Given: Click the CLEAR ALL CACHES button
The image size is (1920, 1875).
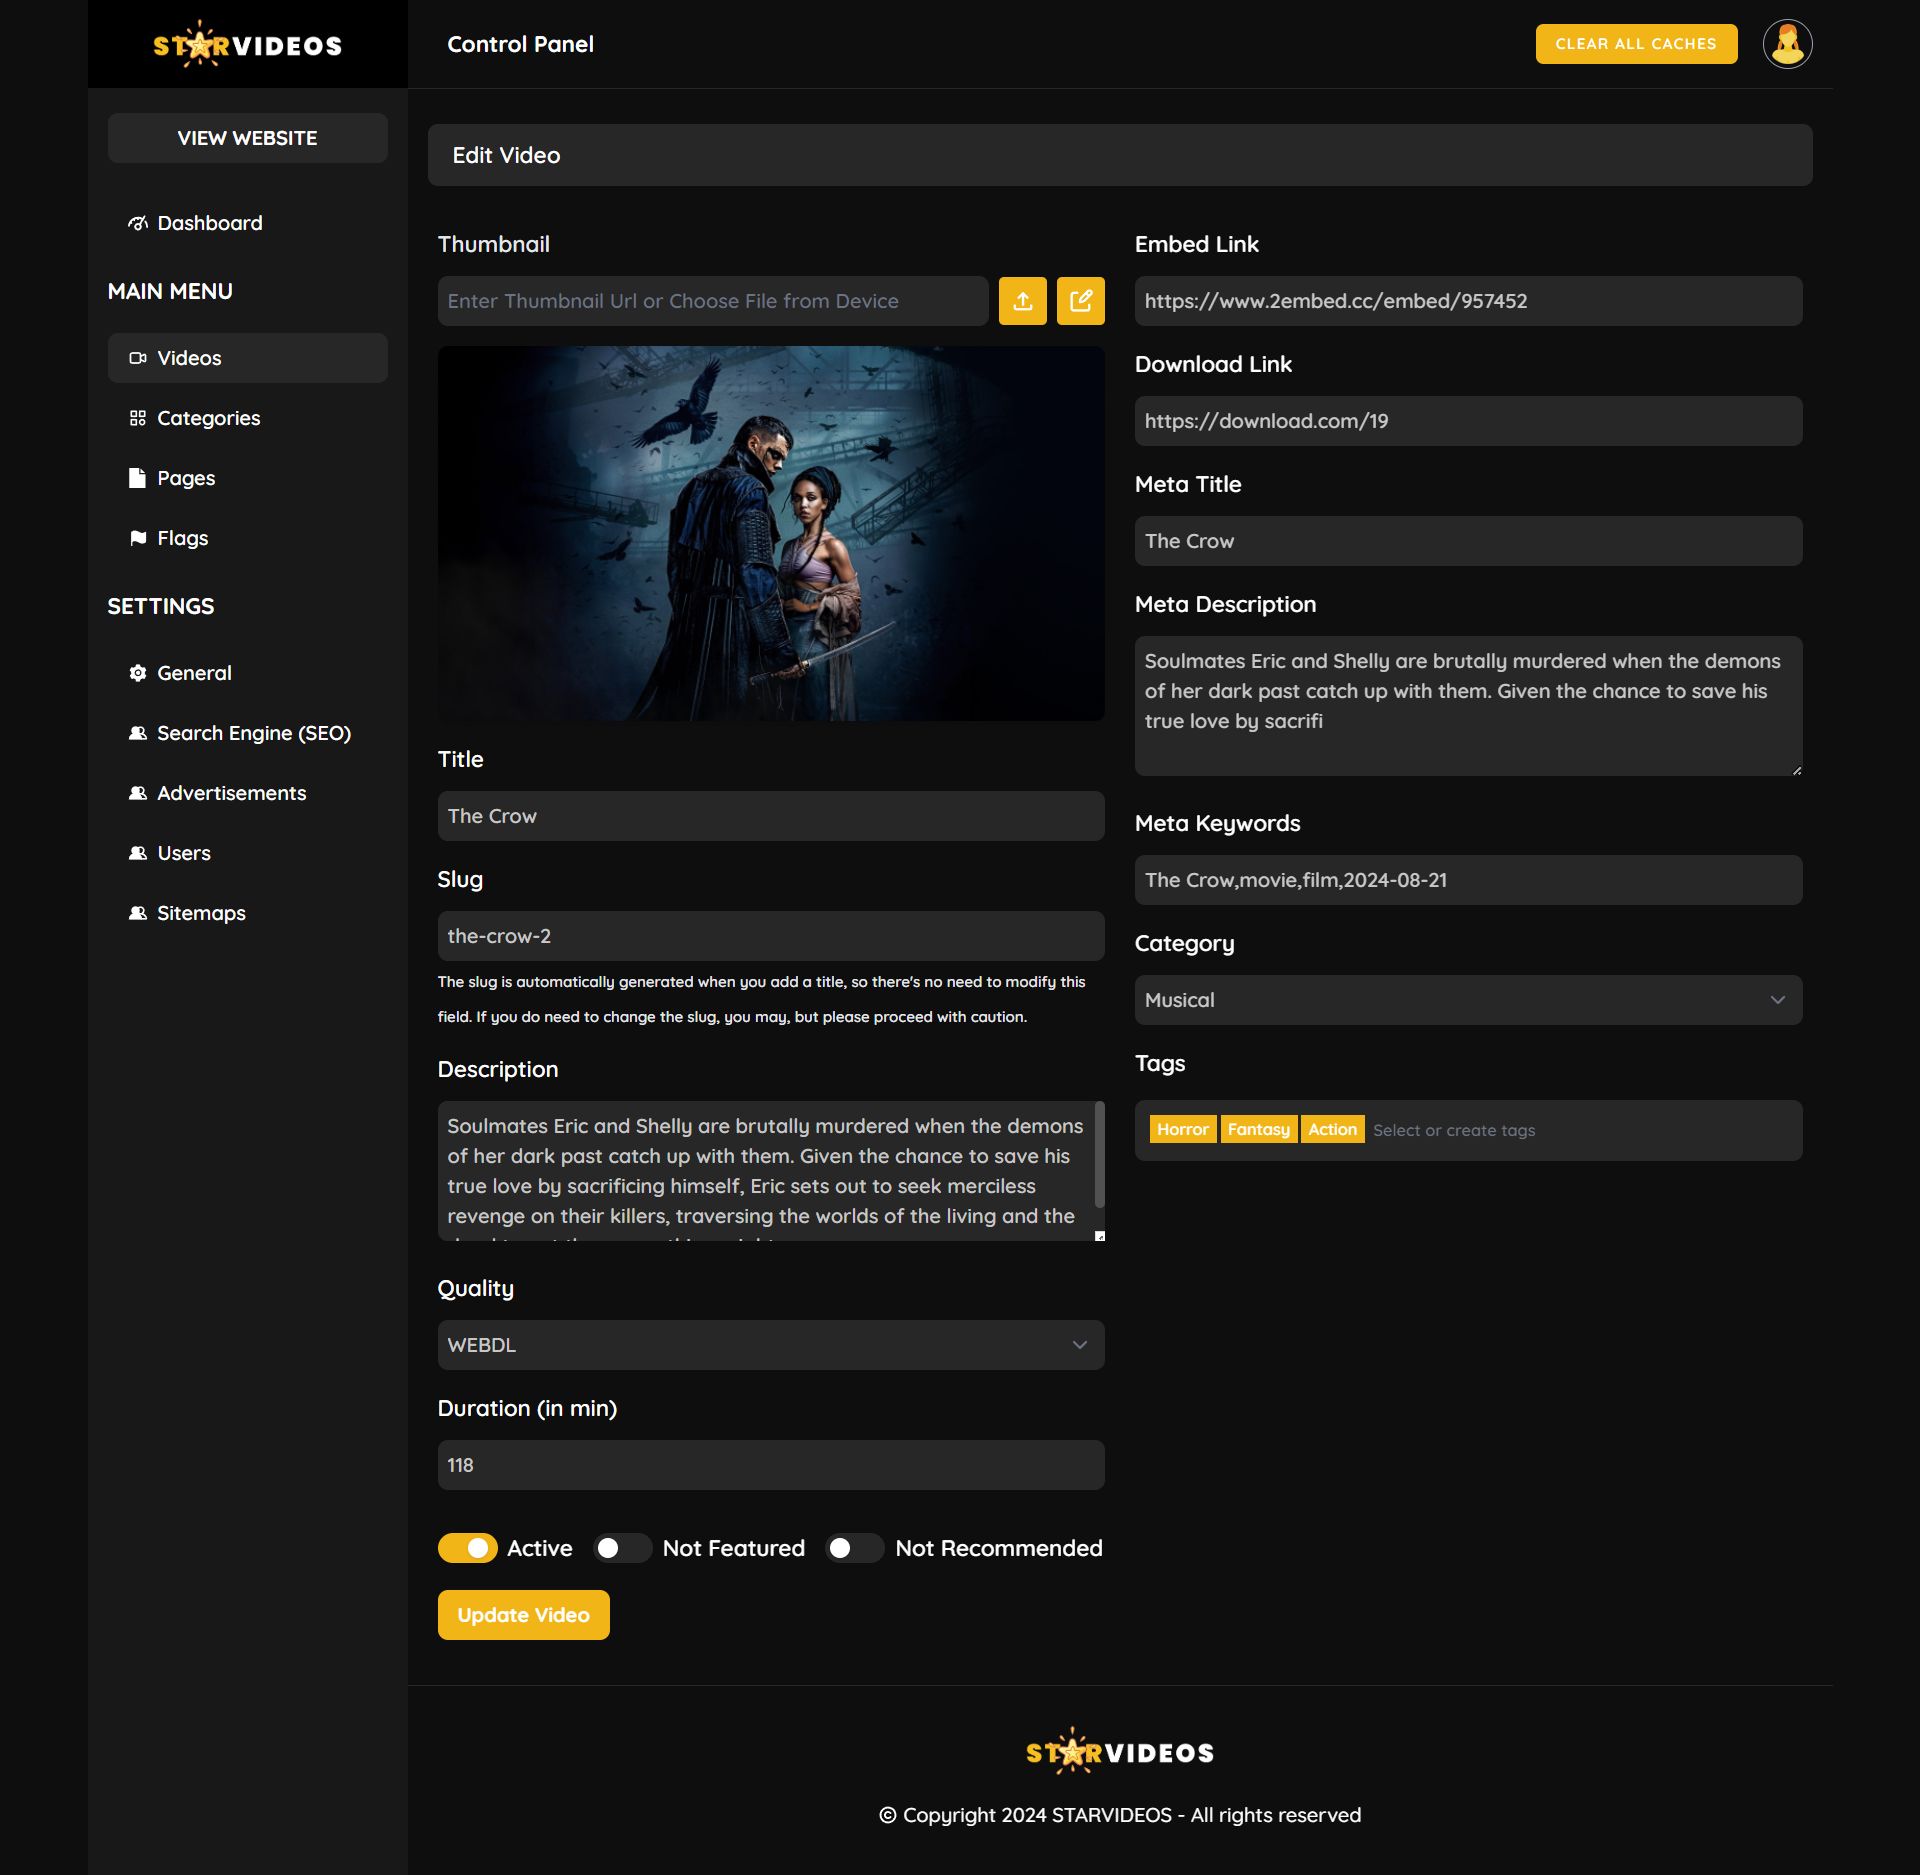Looking at the screenshot, I should coord(1636,44).
